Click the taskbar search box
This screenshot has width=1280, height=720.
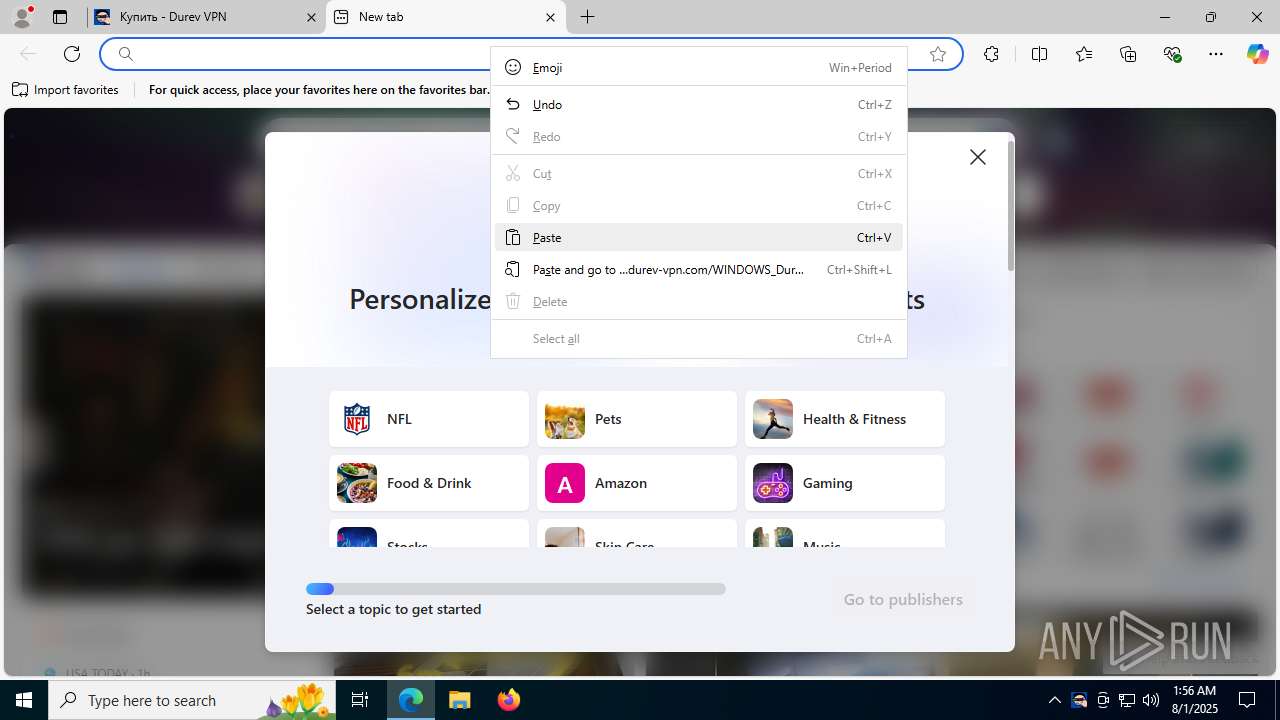193,700
